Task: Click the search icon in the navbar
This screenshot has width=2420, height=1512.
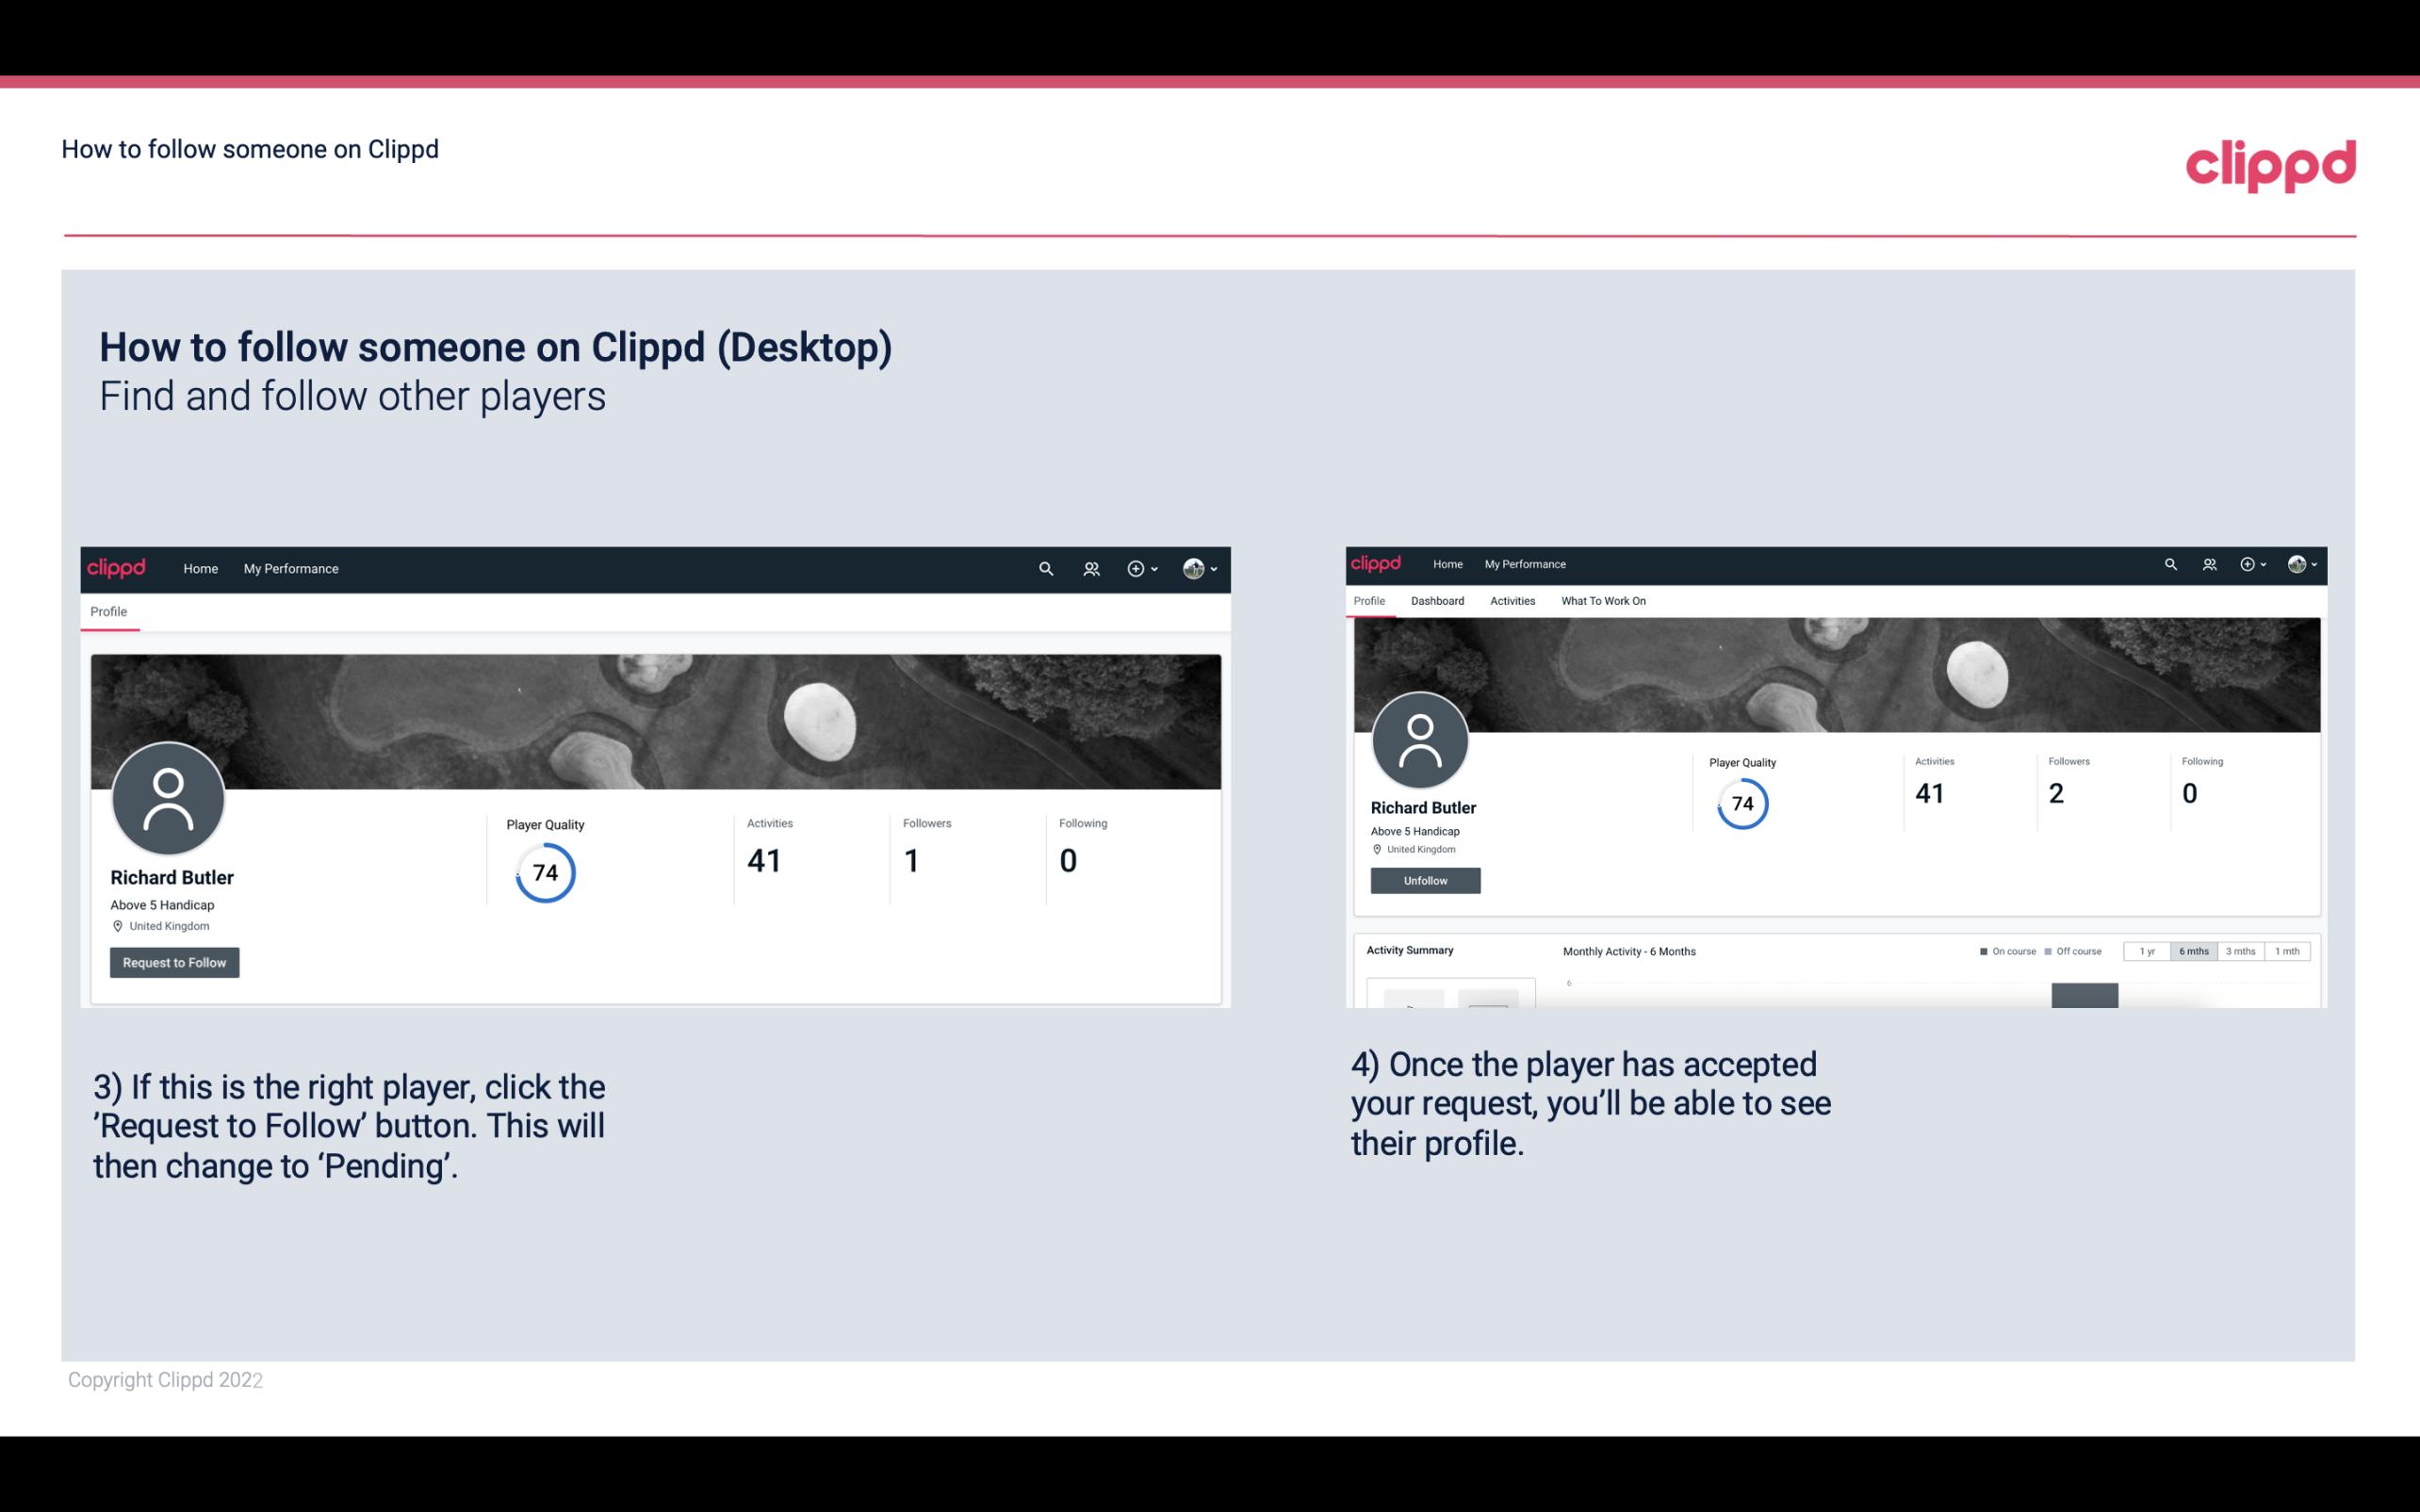Action: [1043, 568]
